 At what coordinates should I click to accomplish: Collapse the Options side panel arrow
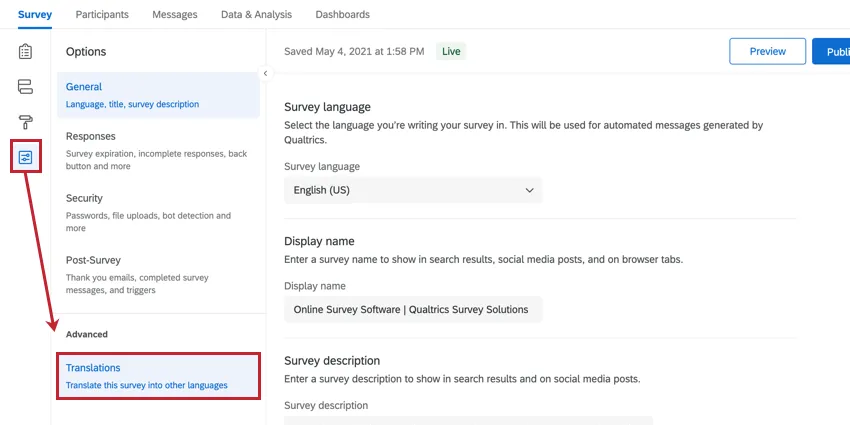(x=265, y=73)
